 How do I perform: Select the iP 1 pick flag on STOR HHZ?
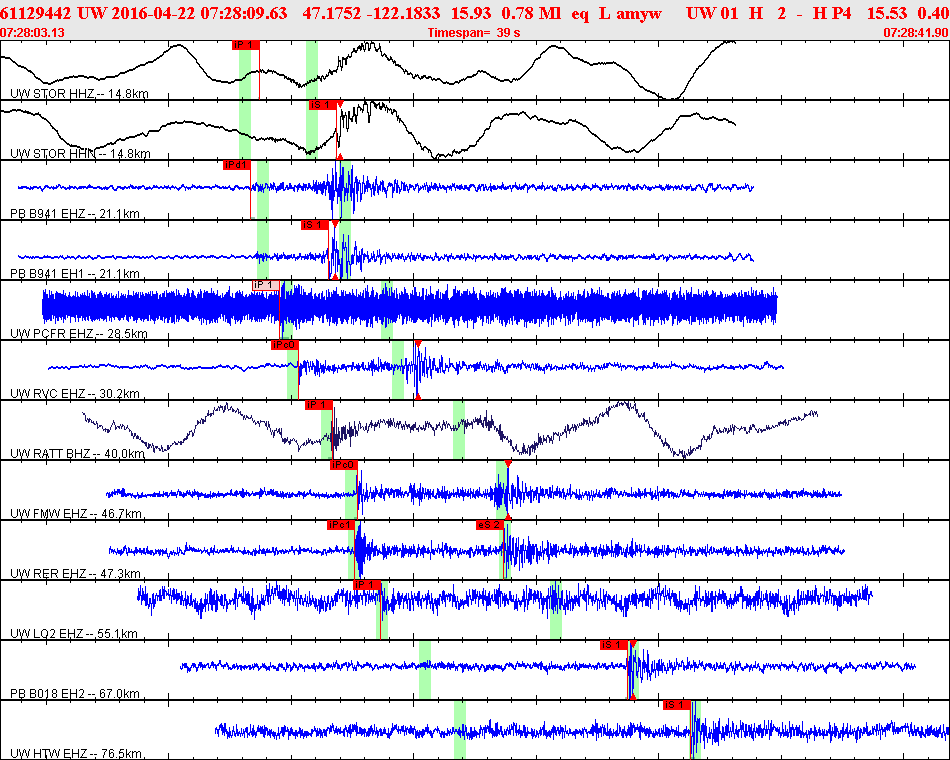pyautogui.click(x=245, y=45)
